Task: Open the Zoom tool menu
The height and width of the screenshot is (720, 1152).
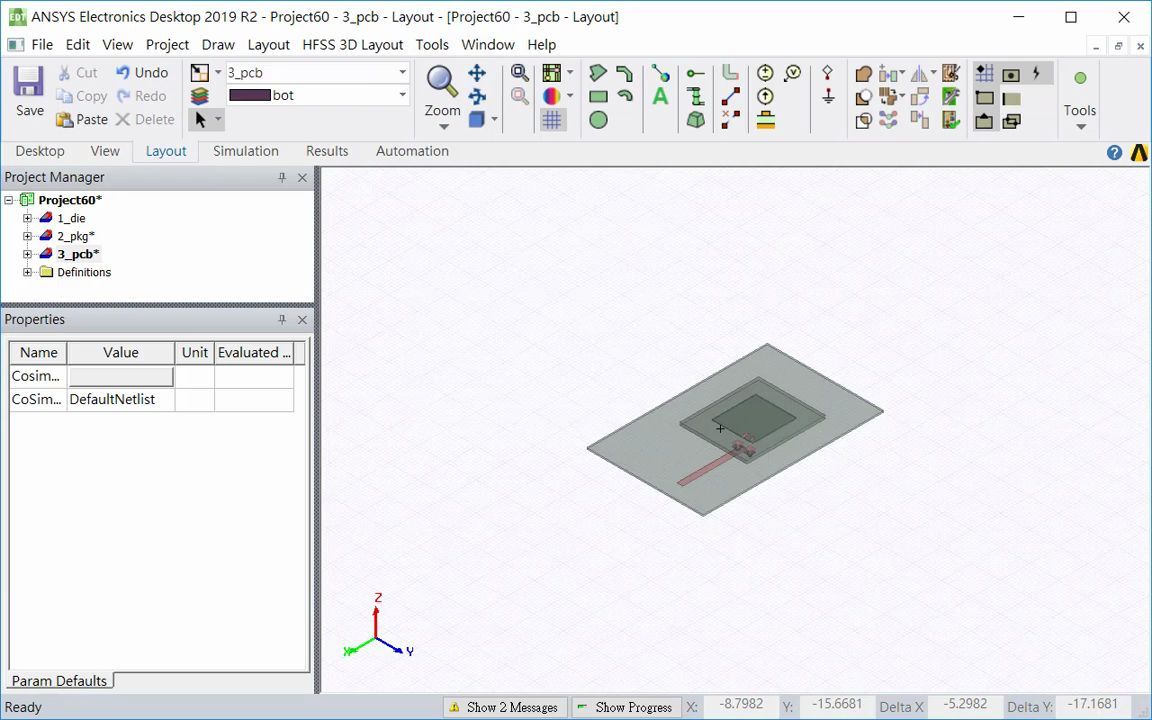Action: click(x=442, y=98)
